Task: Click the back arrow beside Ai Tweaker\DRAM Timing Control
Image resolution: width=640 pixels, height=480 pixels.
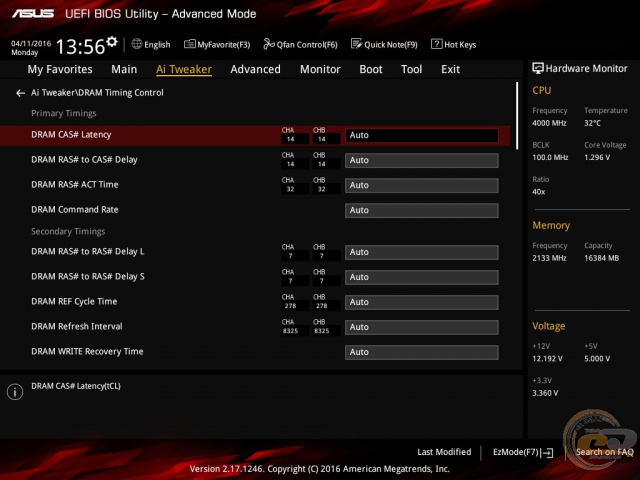Action: point(20,93)
